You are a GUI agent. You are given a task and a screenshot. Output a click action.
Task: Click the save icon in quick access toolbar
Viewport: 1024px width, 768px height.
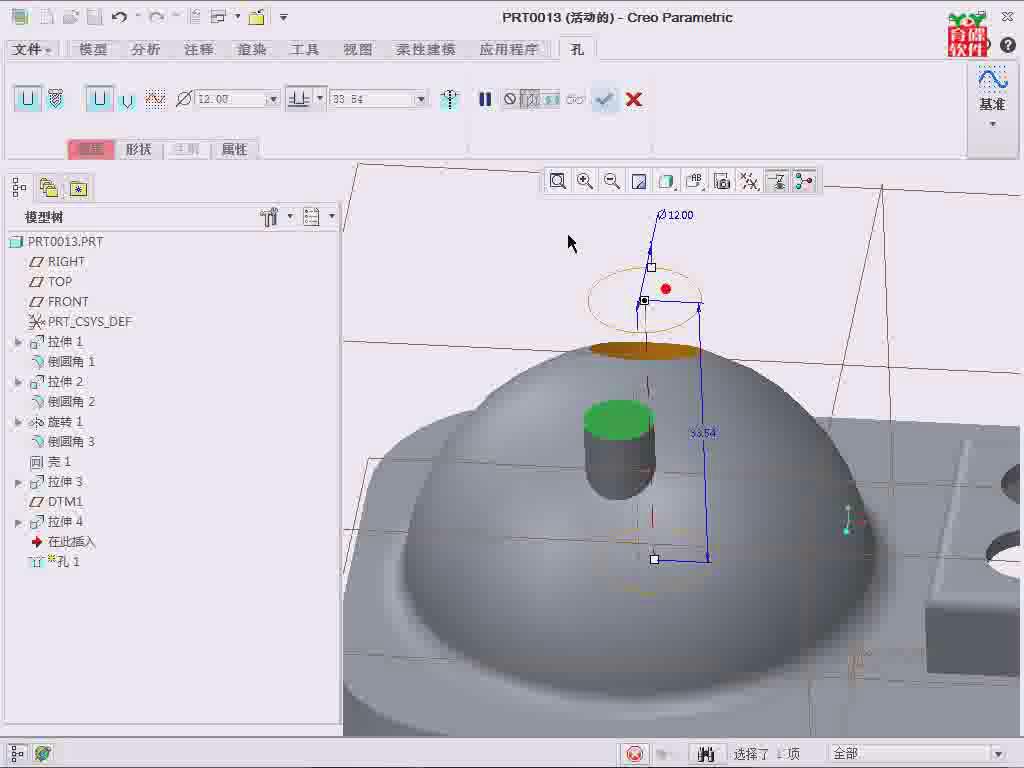point(95,17)
